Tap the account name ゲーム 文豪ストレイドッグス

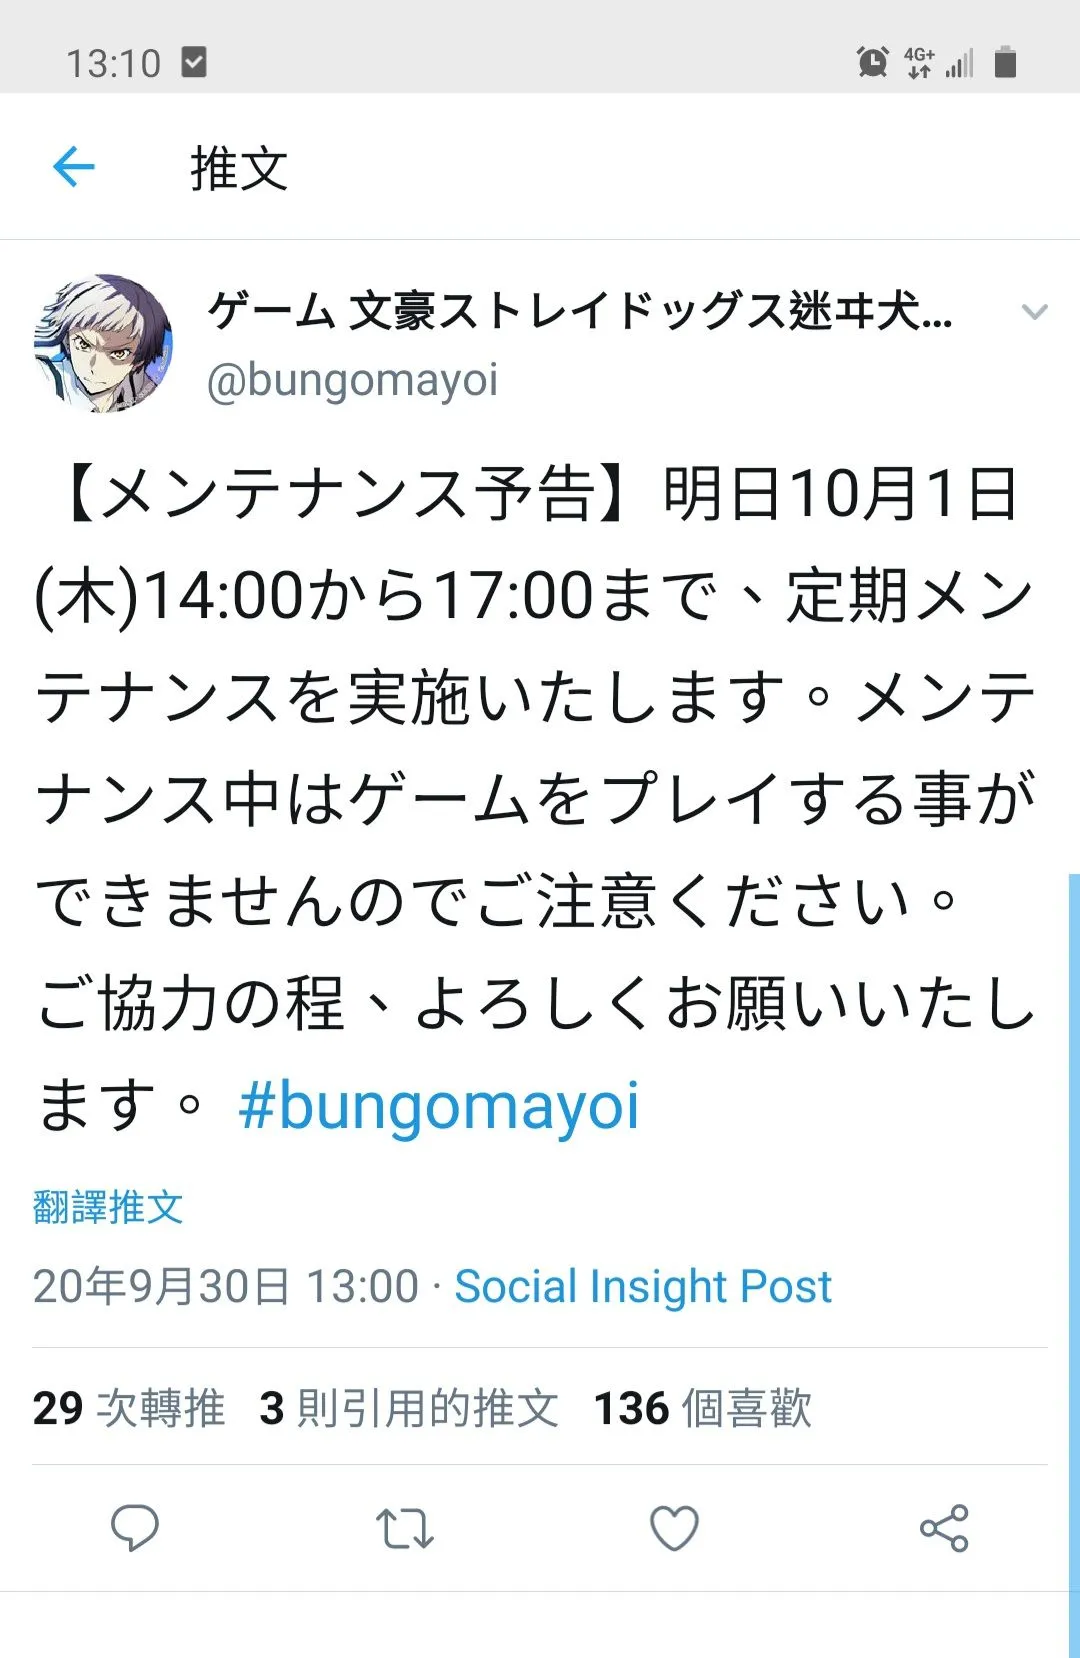(x=580, y=311)
